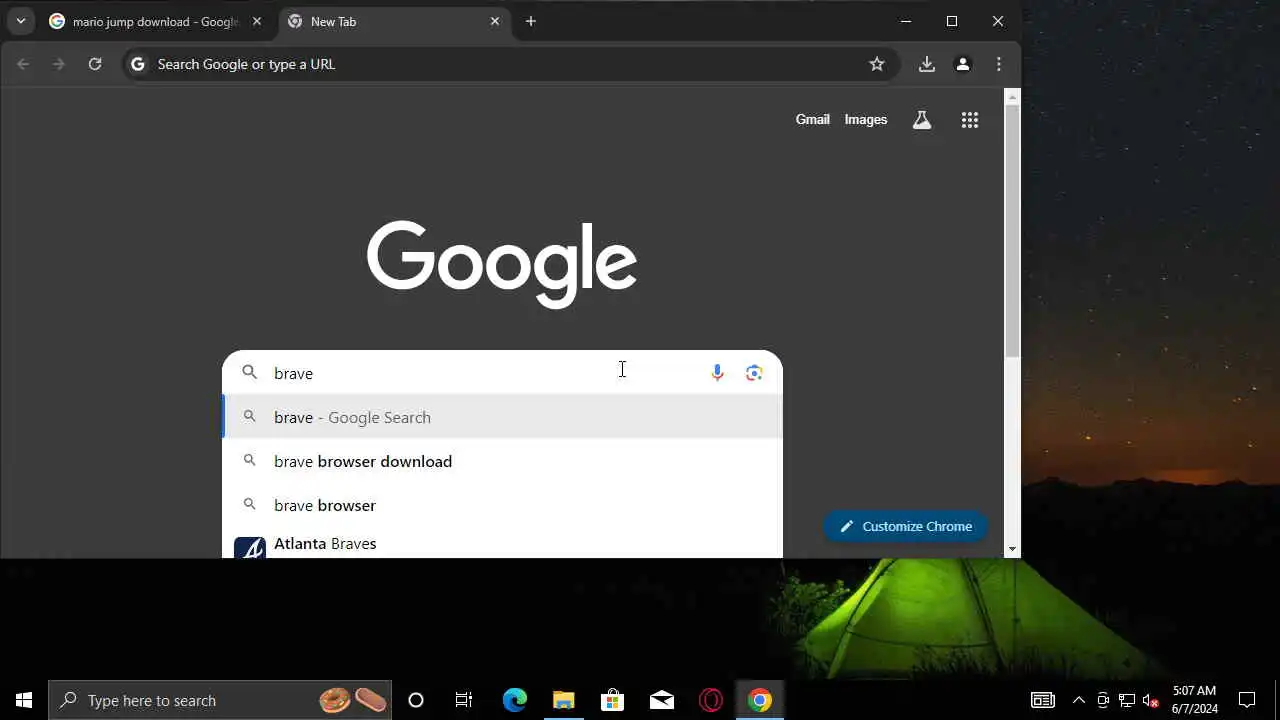Open the Chrome profile icon
Screen dimensions: 1280x720
click(963, 64)
